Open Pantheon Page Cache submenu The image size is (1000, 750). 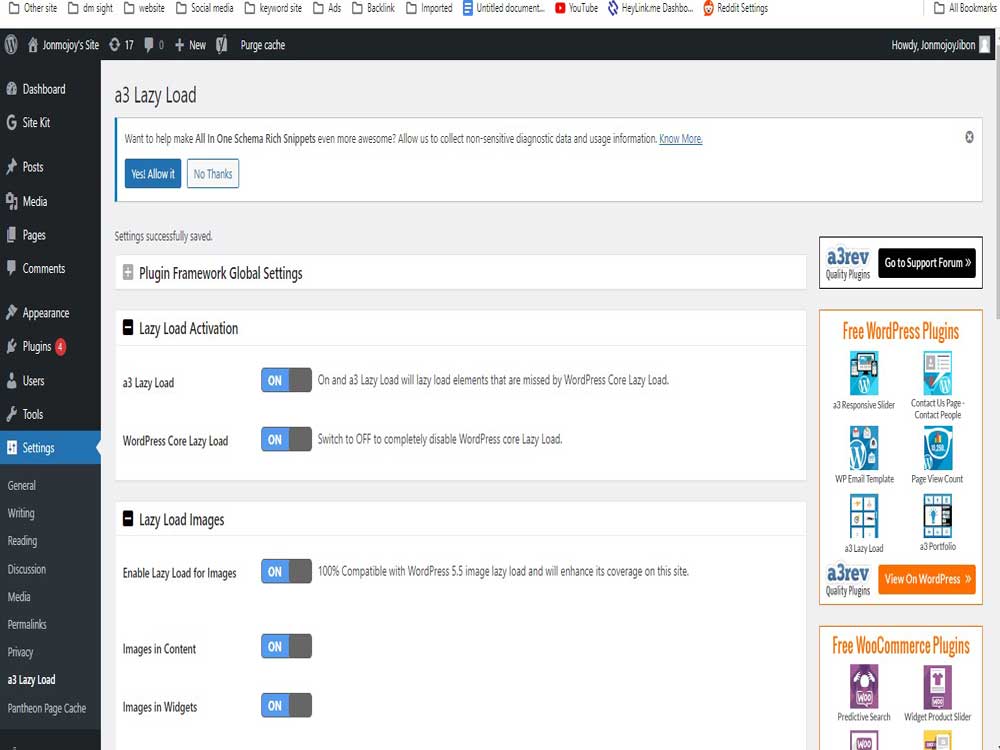click(47, 708)
